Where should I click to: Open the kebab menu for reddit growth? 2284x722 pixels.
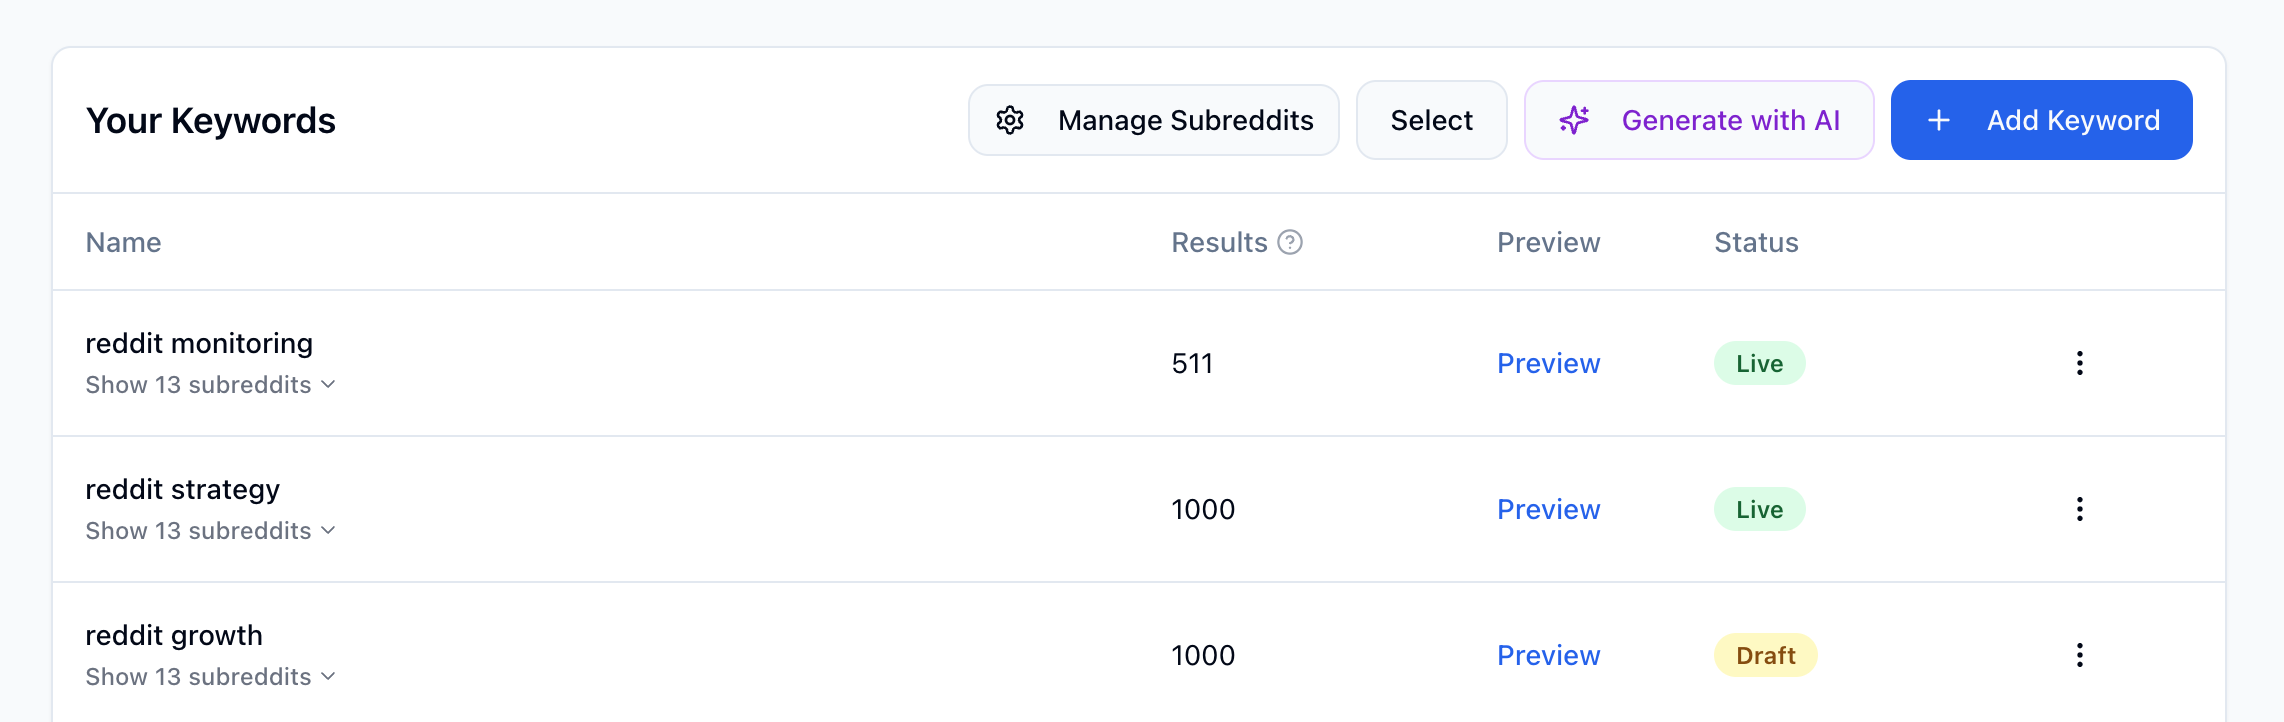(x=2079, y=655)
